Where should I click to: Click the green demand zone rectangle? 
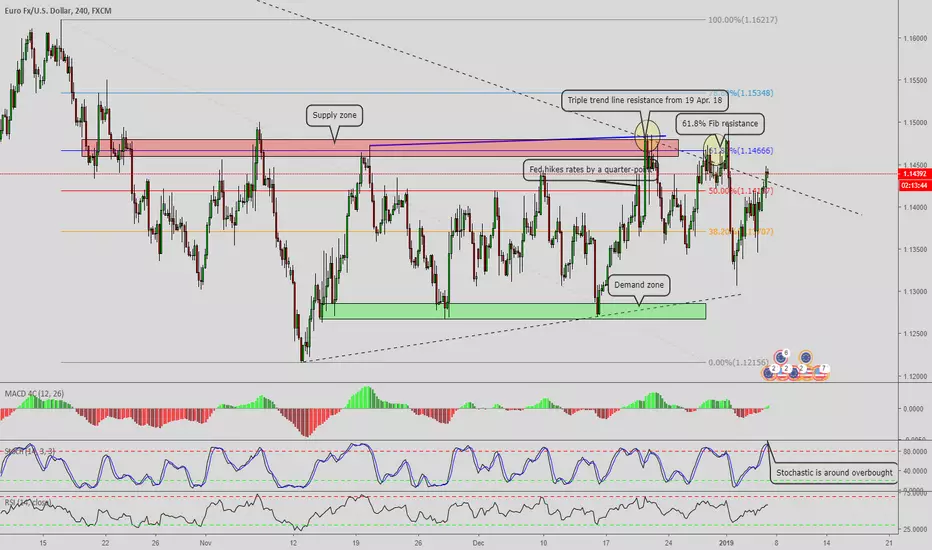[514, 311]
